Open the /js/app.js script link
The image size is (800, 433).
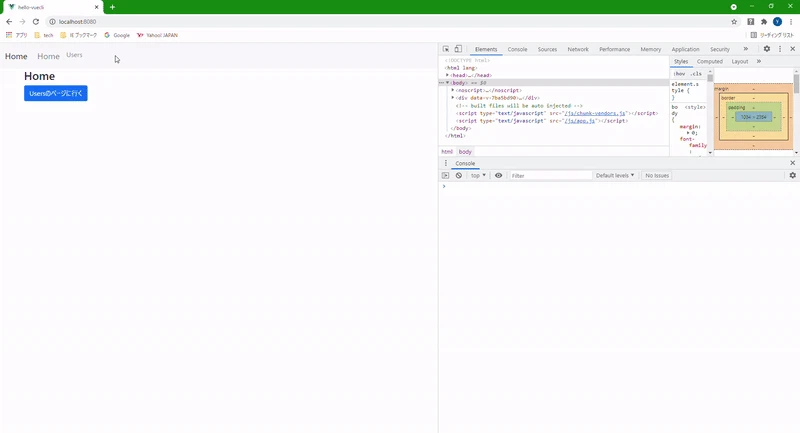tap(580, 121)
